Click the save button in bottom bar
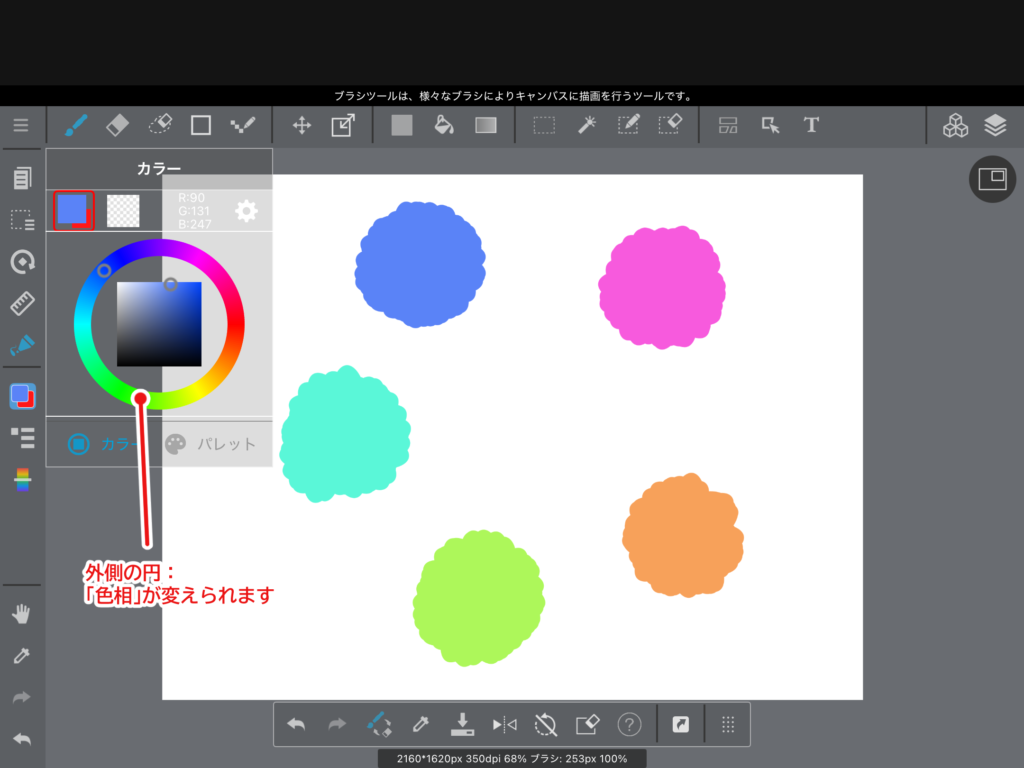The height and width of the screenshot is (768, 1024). 462,724
